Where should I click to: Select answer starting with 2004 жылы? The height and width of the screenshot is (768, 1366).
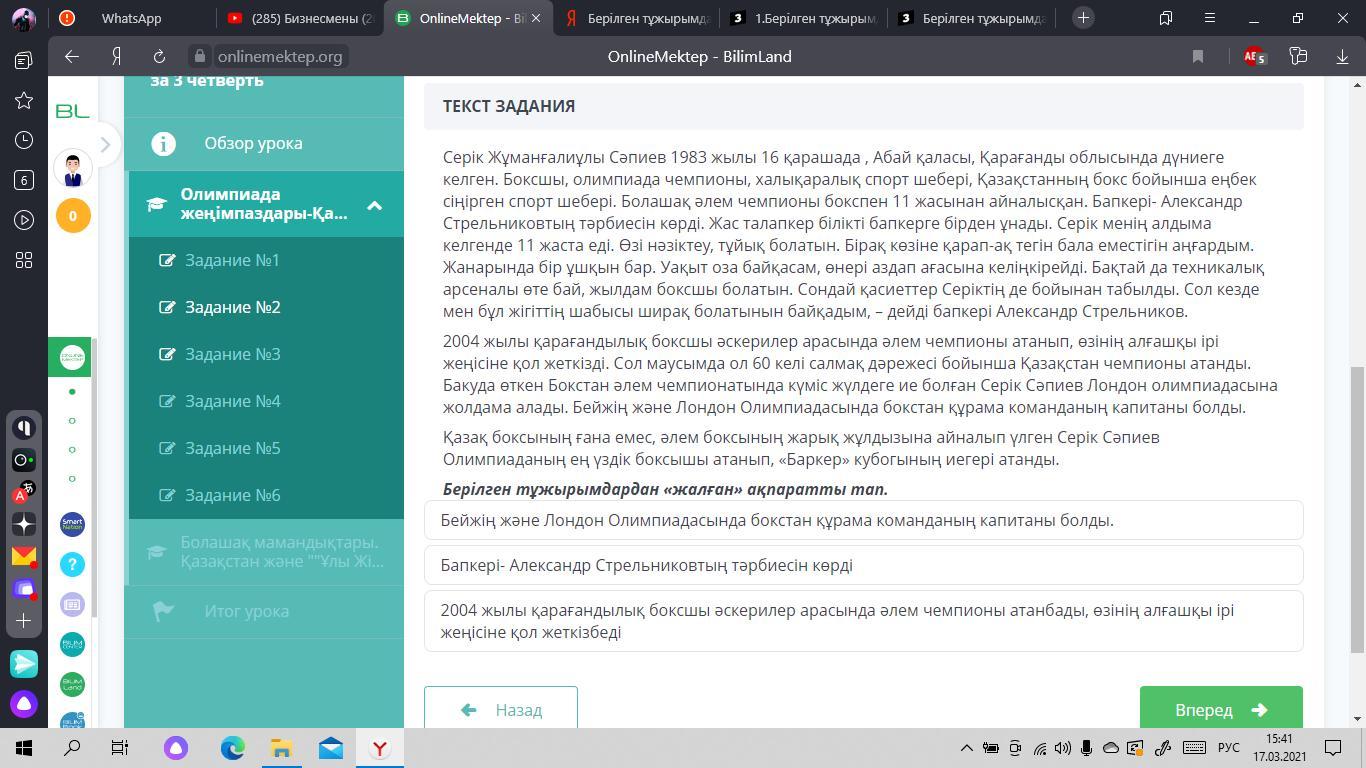pos(863,621)
